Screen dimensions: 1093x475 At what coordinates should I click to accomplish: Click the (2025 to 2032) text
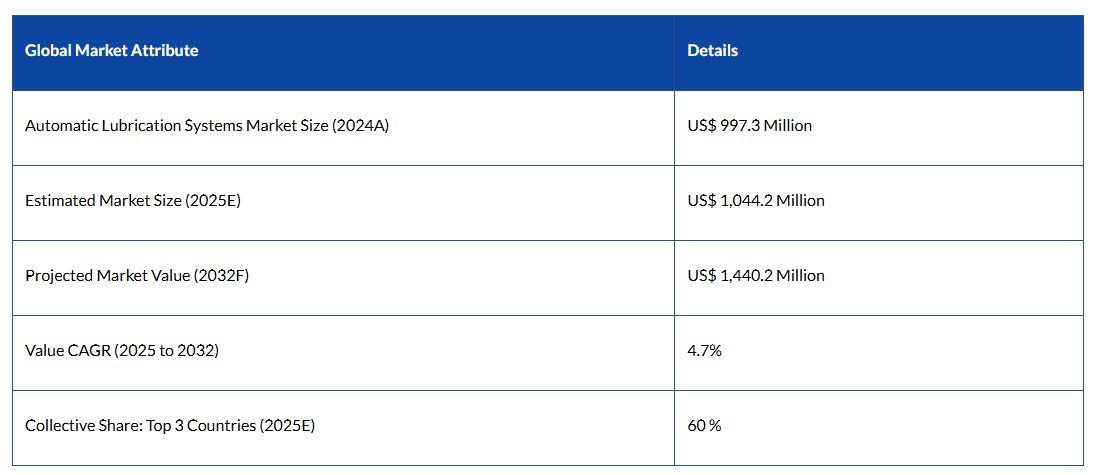165,351
